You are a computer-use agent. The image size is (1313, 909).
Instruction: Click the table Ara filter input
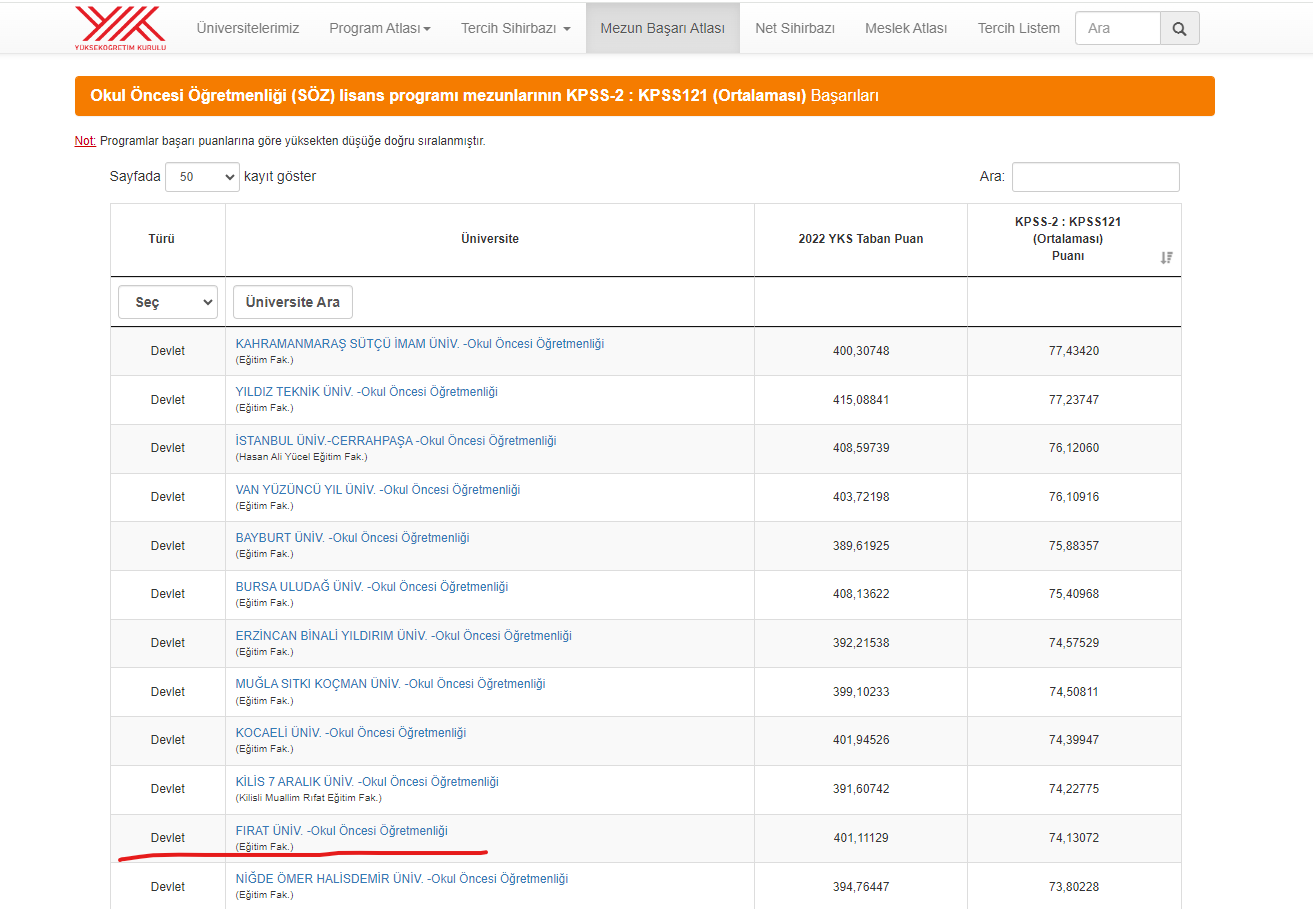click(1096, 177)
